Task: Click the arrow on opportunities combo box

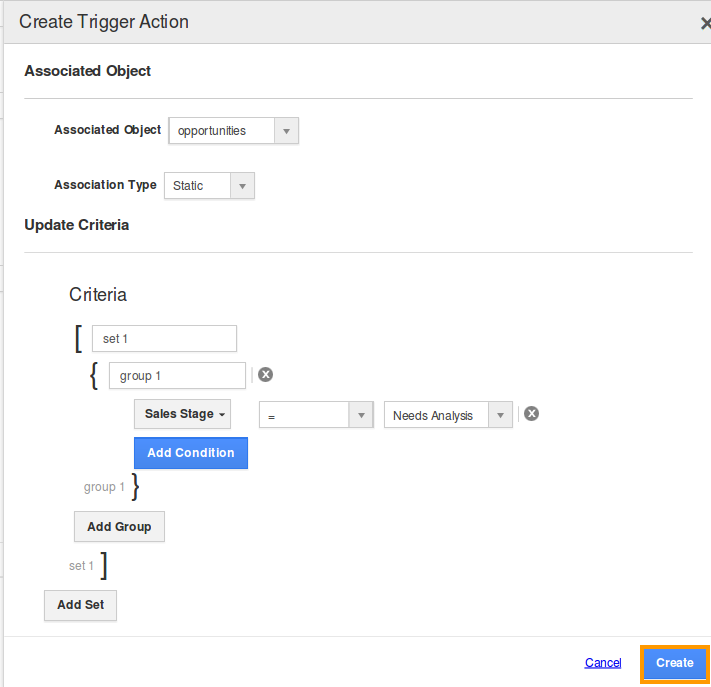Action: (286, 131)
